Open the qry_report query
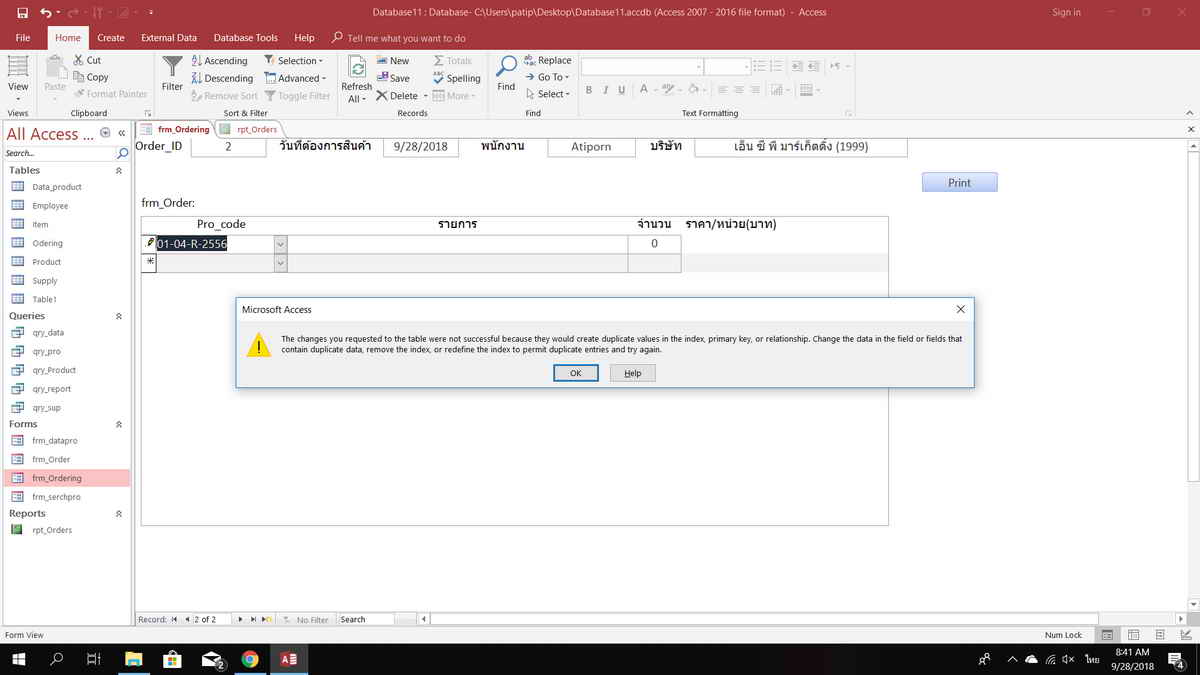 (x=51, y=389)
